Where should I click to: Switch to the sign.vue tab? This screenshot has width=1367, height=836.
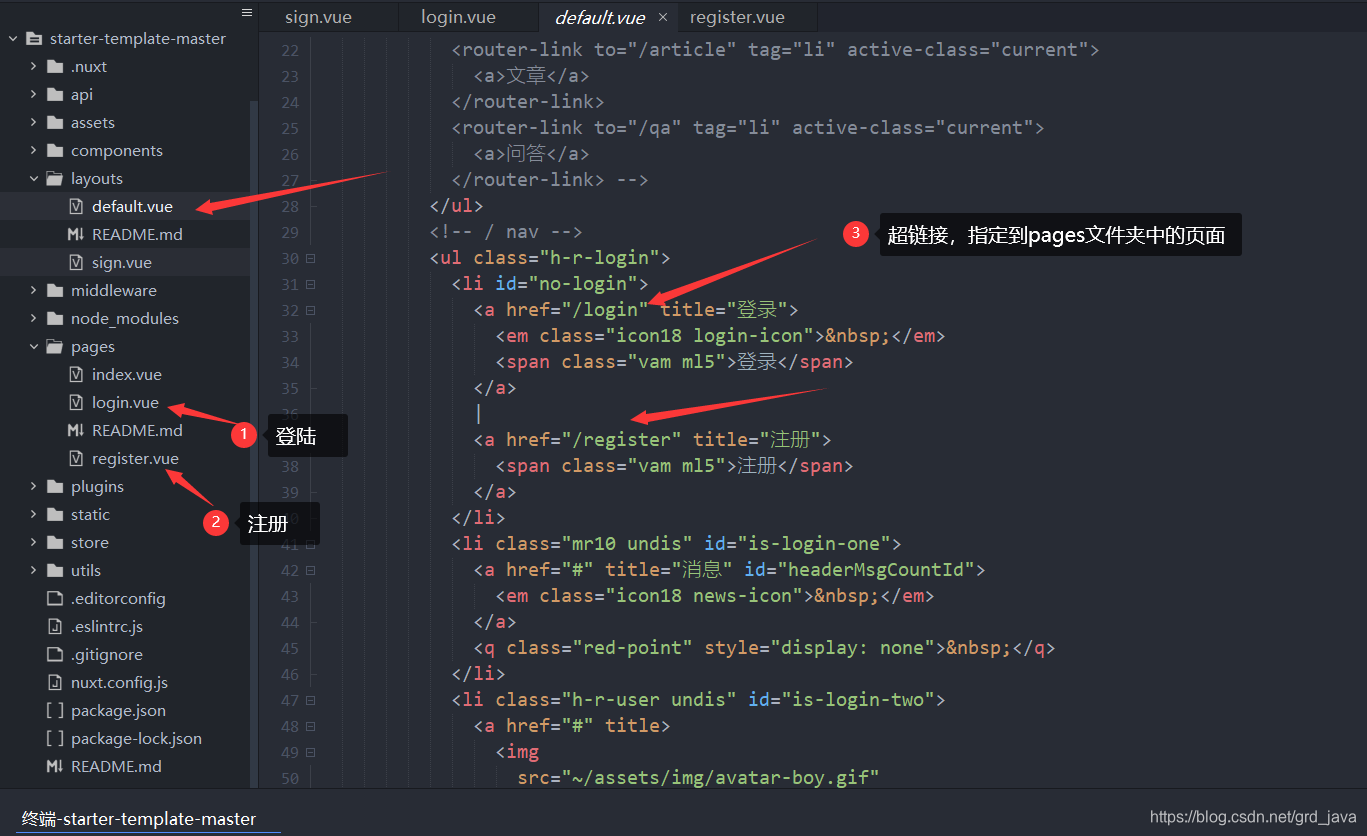(318, 17)
